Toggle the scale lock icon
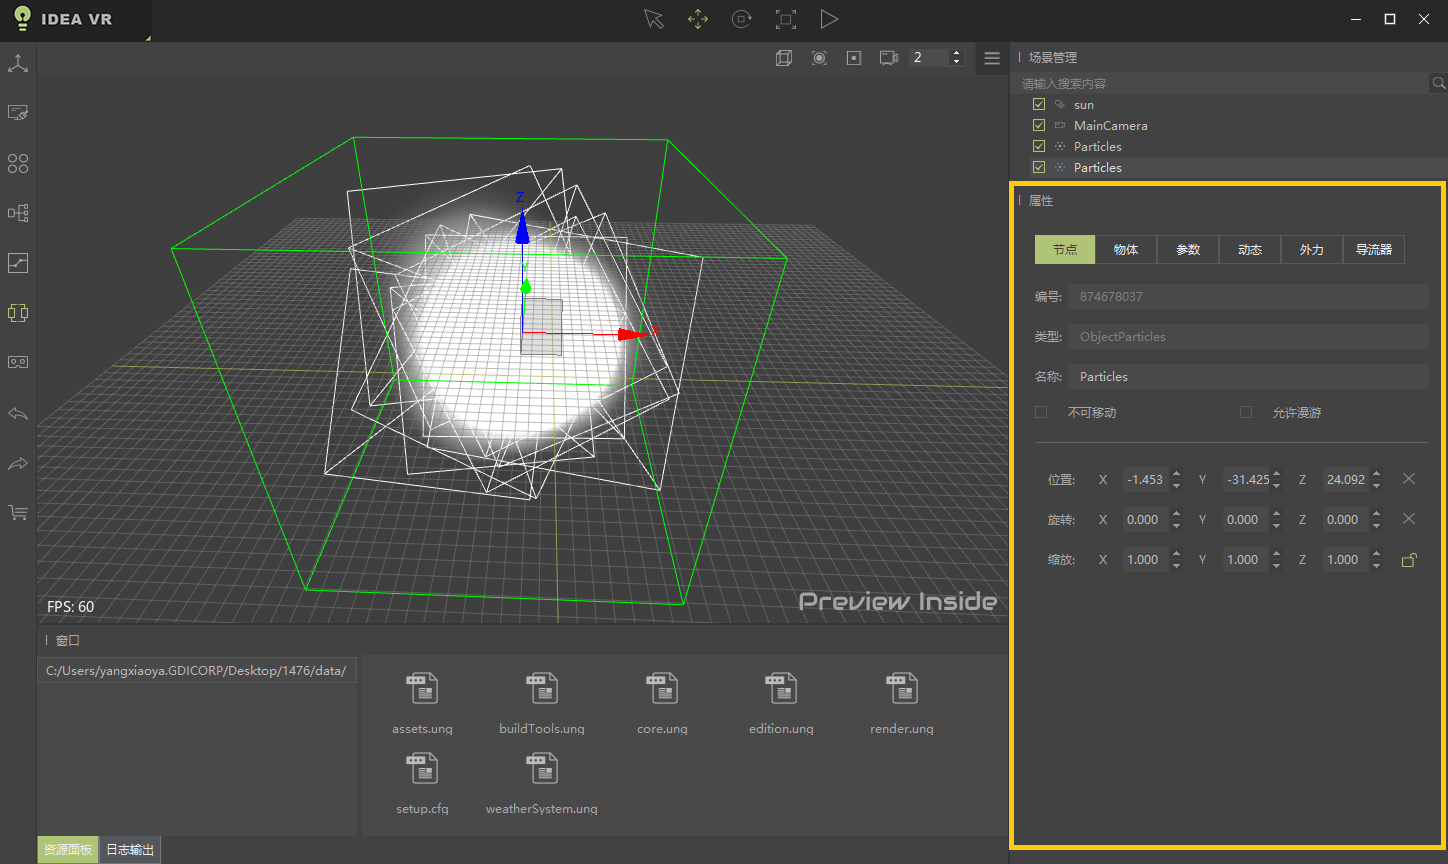This screenshot has width=1448, height=864. pyautogui.click(x=1409, y=560)
